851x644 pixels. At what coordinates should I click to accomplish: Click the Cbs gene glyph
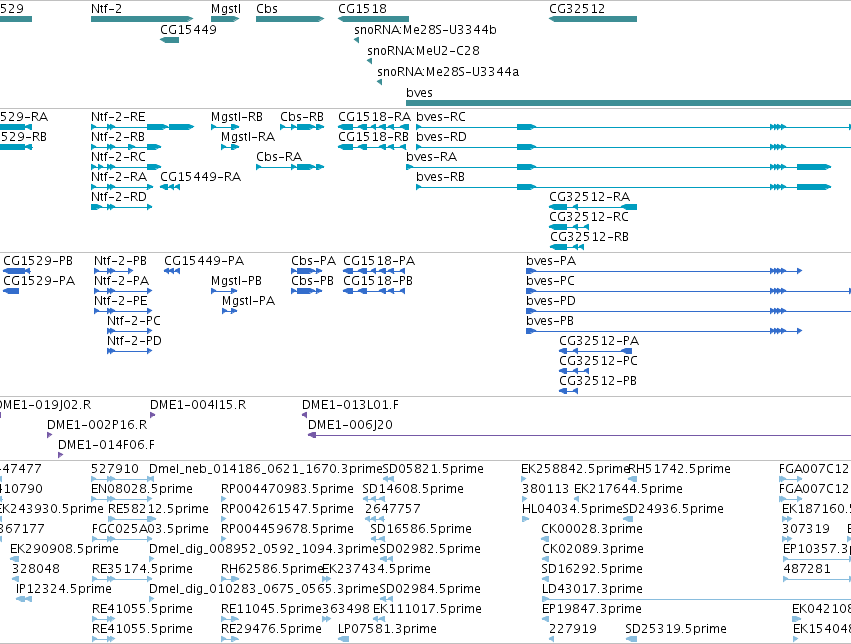[x=290, y=19]
